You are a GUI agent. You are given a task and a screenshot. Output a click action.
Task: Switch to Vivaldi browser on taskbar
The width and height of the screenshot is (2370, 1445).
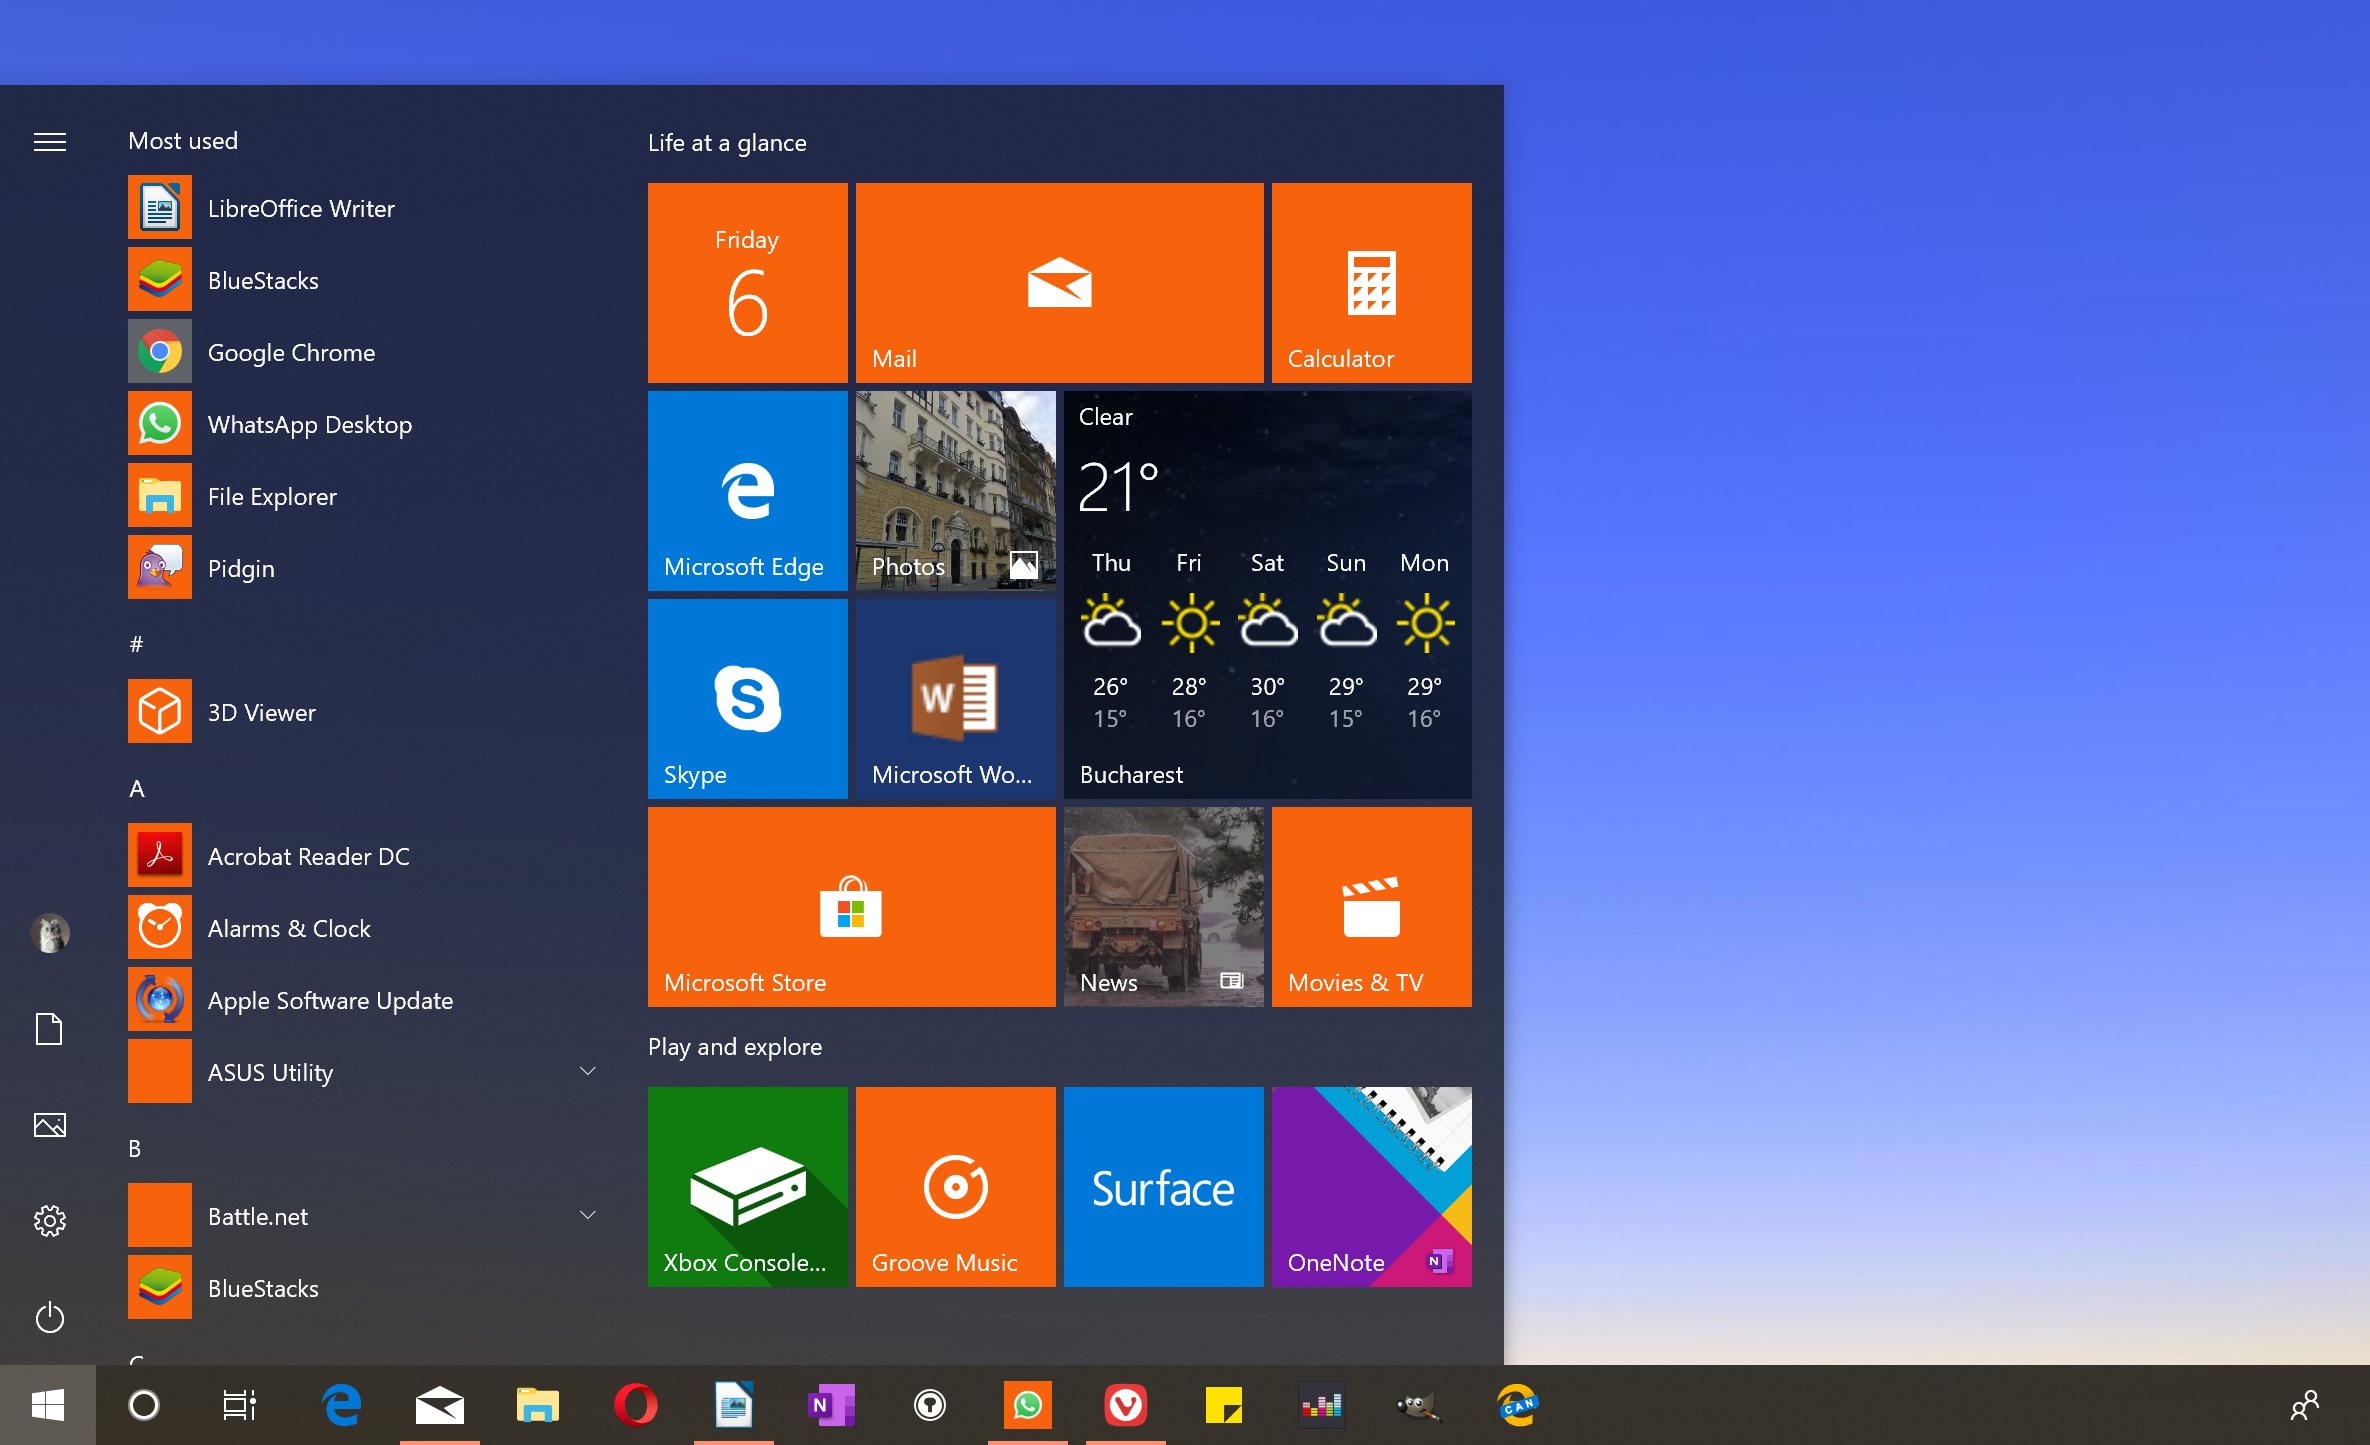point(1126,1405)
